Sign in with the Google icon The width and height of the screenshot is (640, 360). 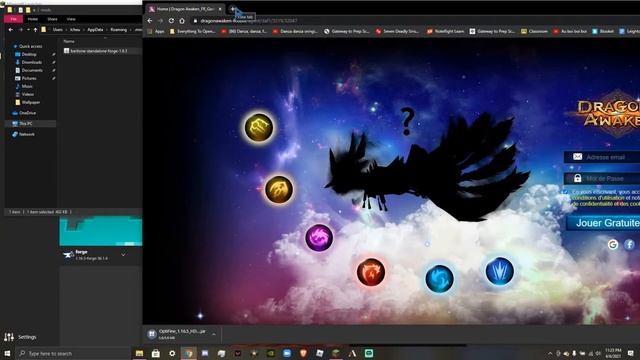coord(613,244)
